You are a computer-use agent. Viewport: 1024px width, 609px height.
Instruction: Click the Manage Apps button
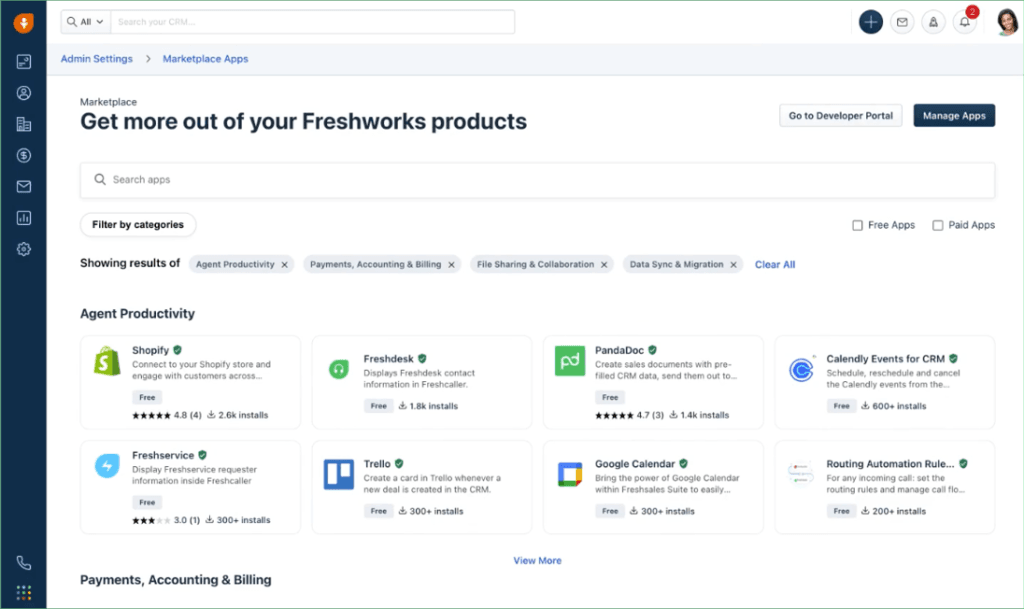coord(954,116)
